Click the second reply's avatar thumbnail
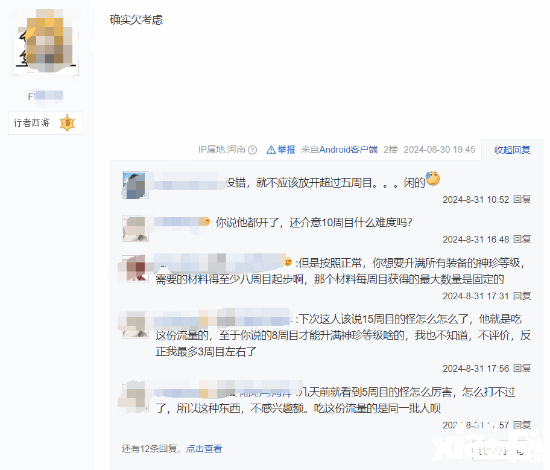Viewport: 550px width, 470px height. [135, 229]
